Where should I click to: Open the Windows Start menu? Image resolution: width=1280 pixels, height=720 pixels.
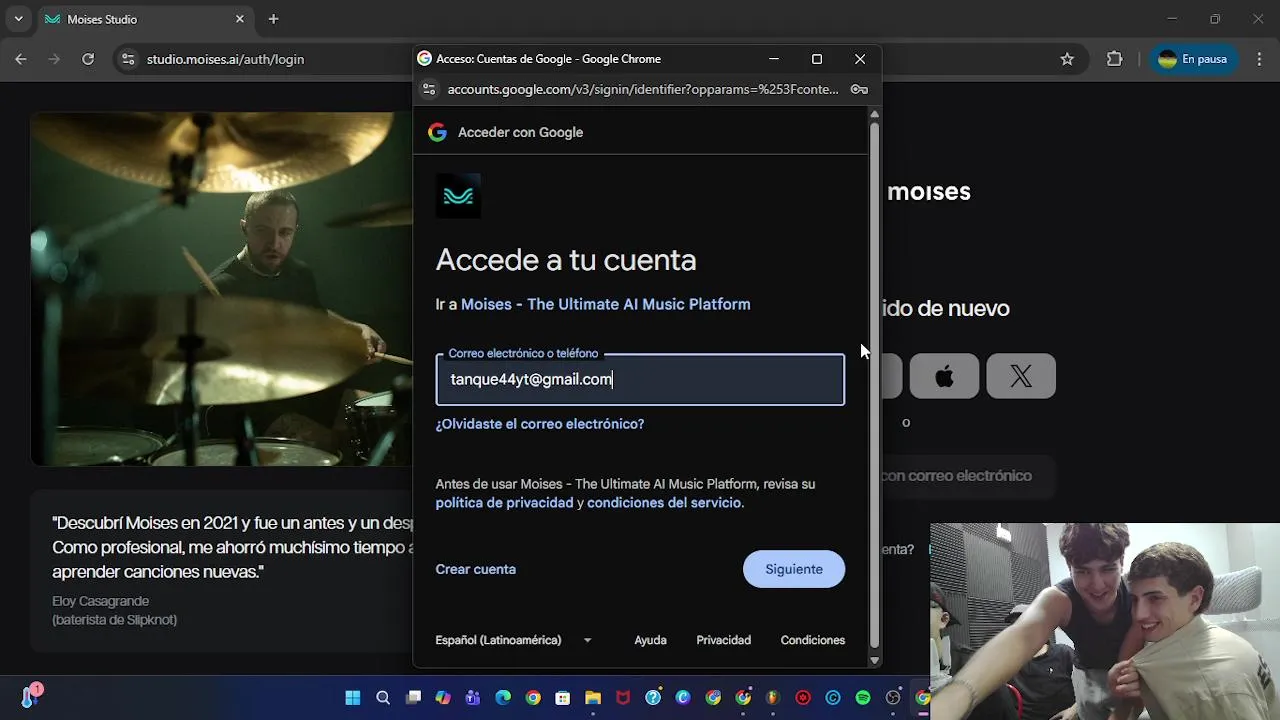click(353, 698)
